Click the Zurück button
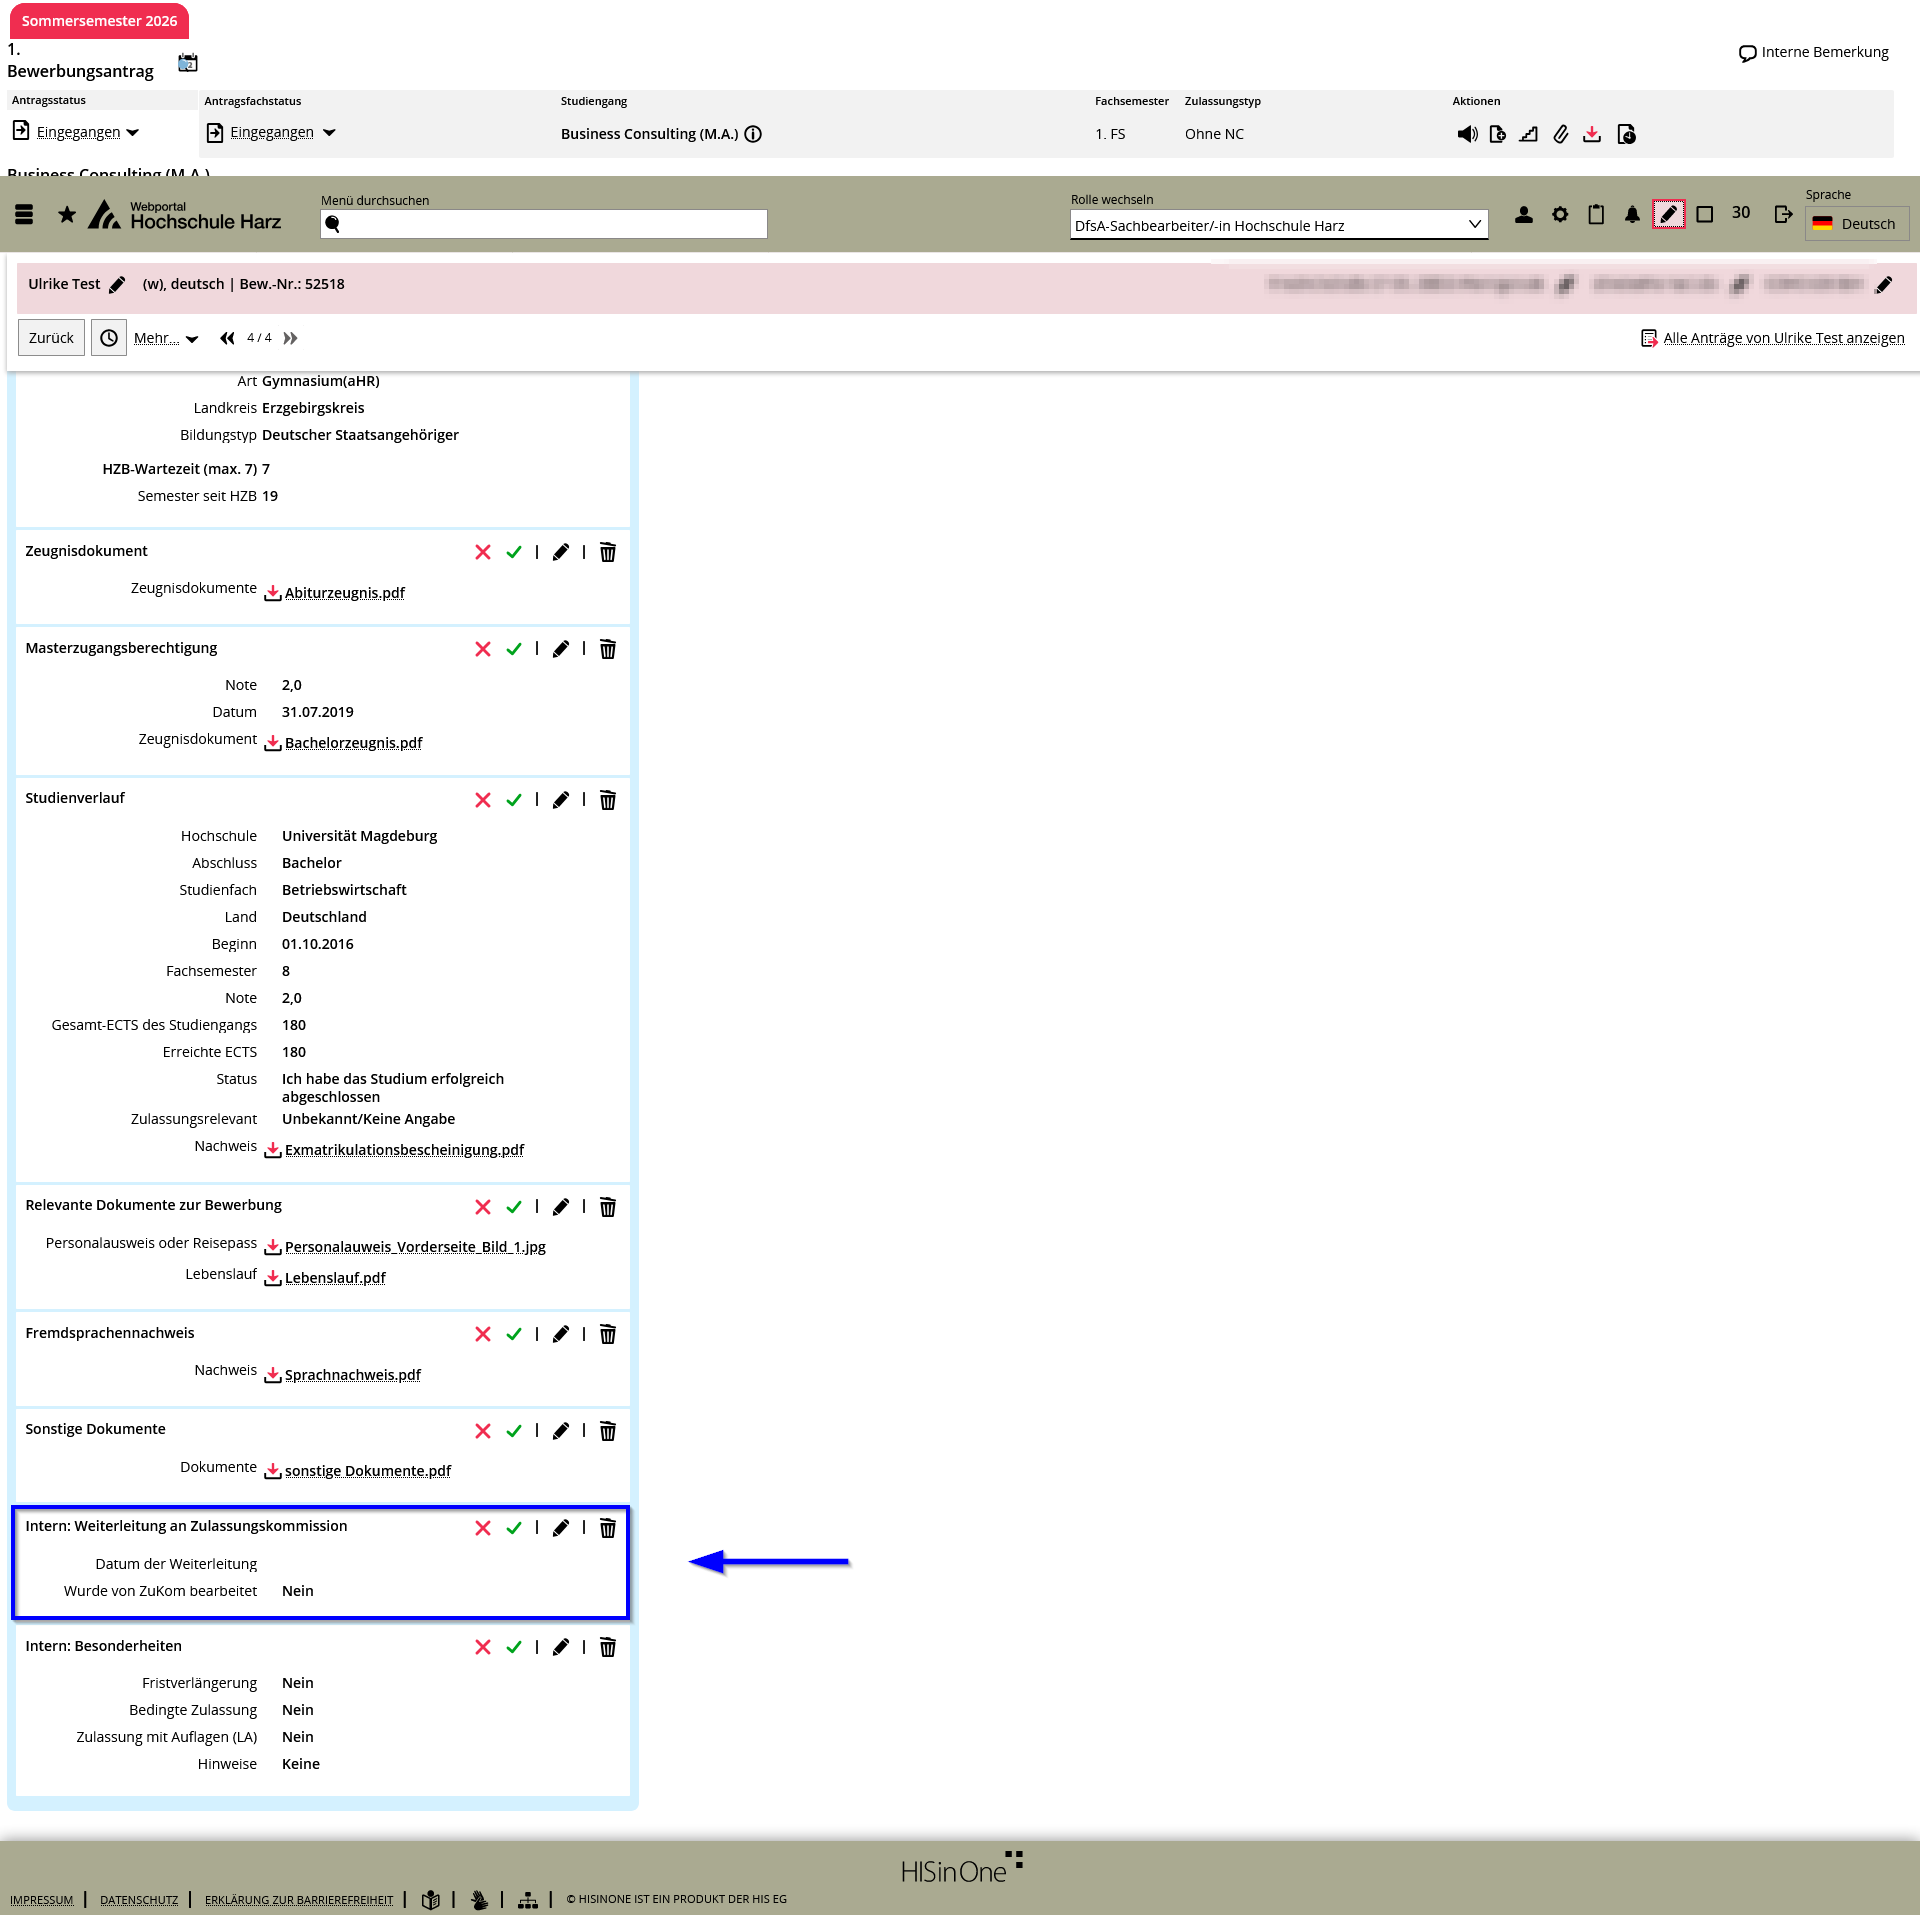This screenshot has width=1920, height=1915. click(x=51, y=338)
